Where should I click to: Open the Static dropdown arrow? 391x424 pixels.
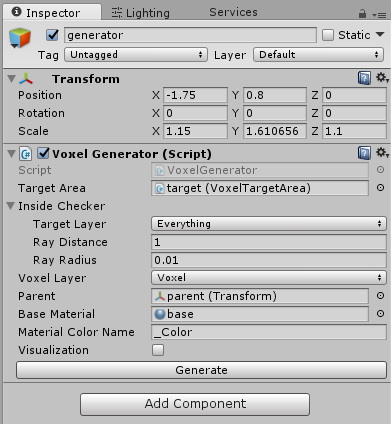(x=380, y=34)
